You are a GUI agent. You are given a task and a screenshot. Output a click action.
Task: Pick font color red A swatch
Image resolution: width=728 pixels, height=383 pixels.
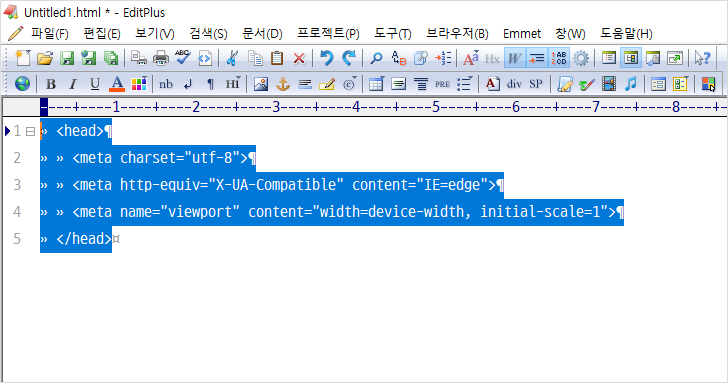(117, 84)
